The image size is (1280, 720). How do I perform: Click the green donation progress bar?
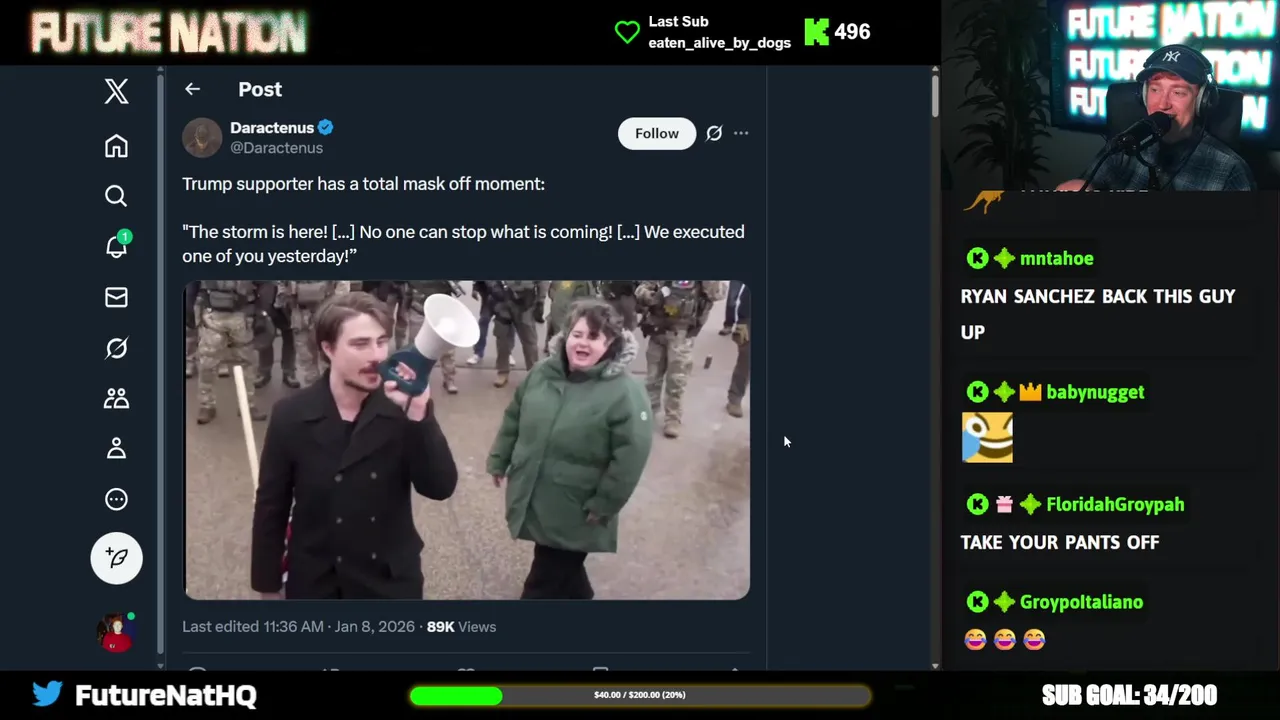coord(640,695)
